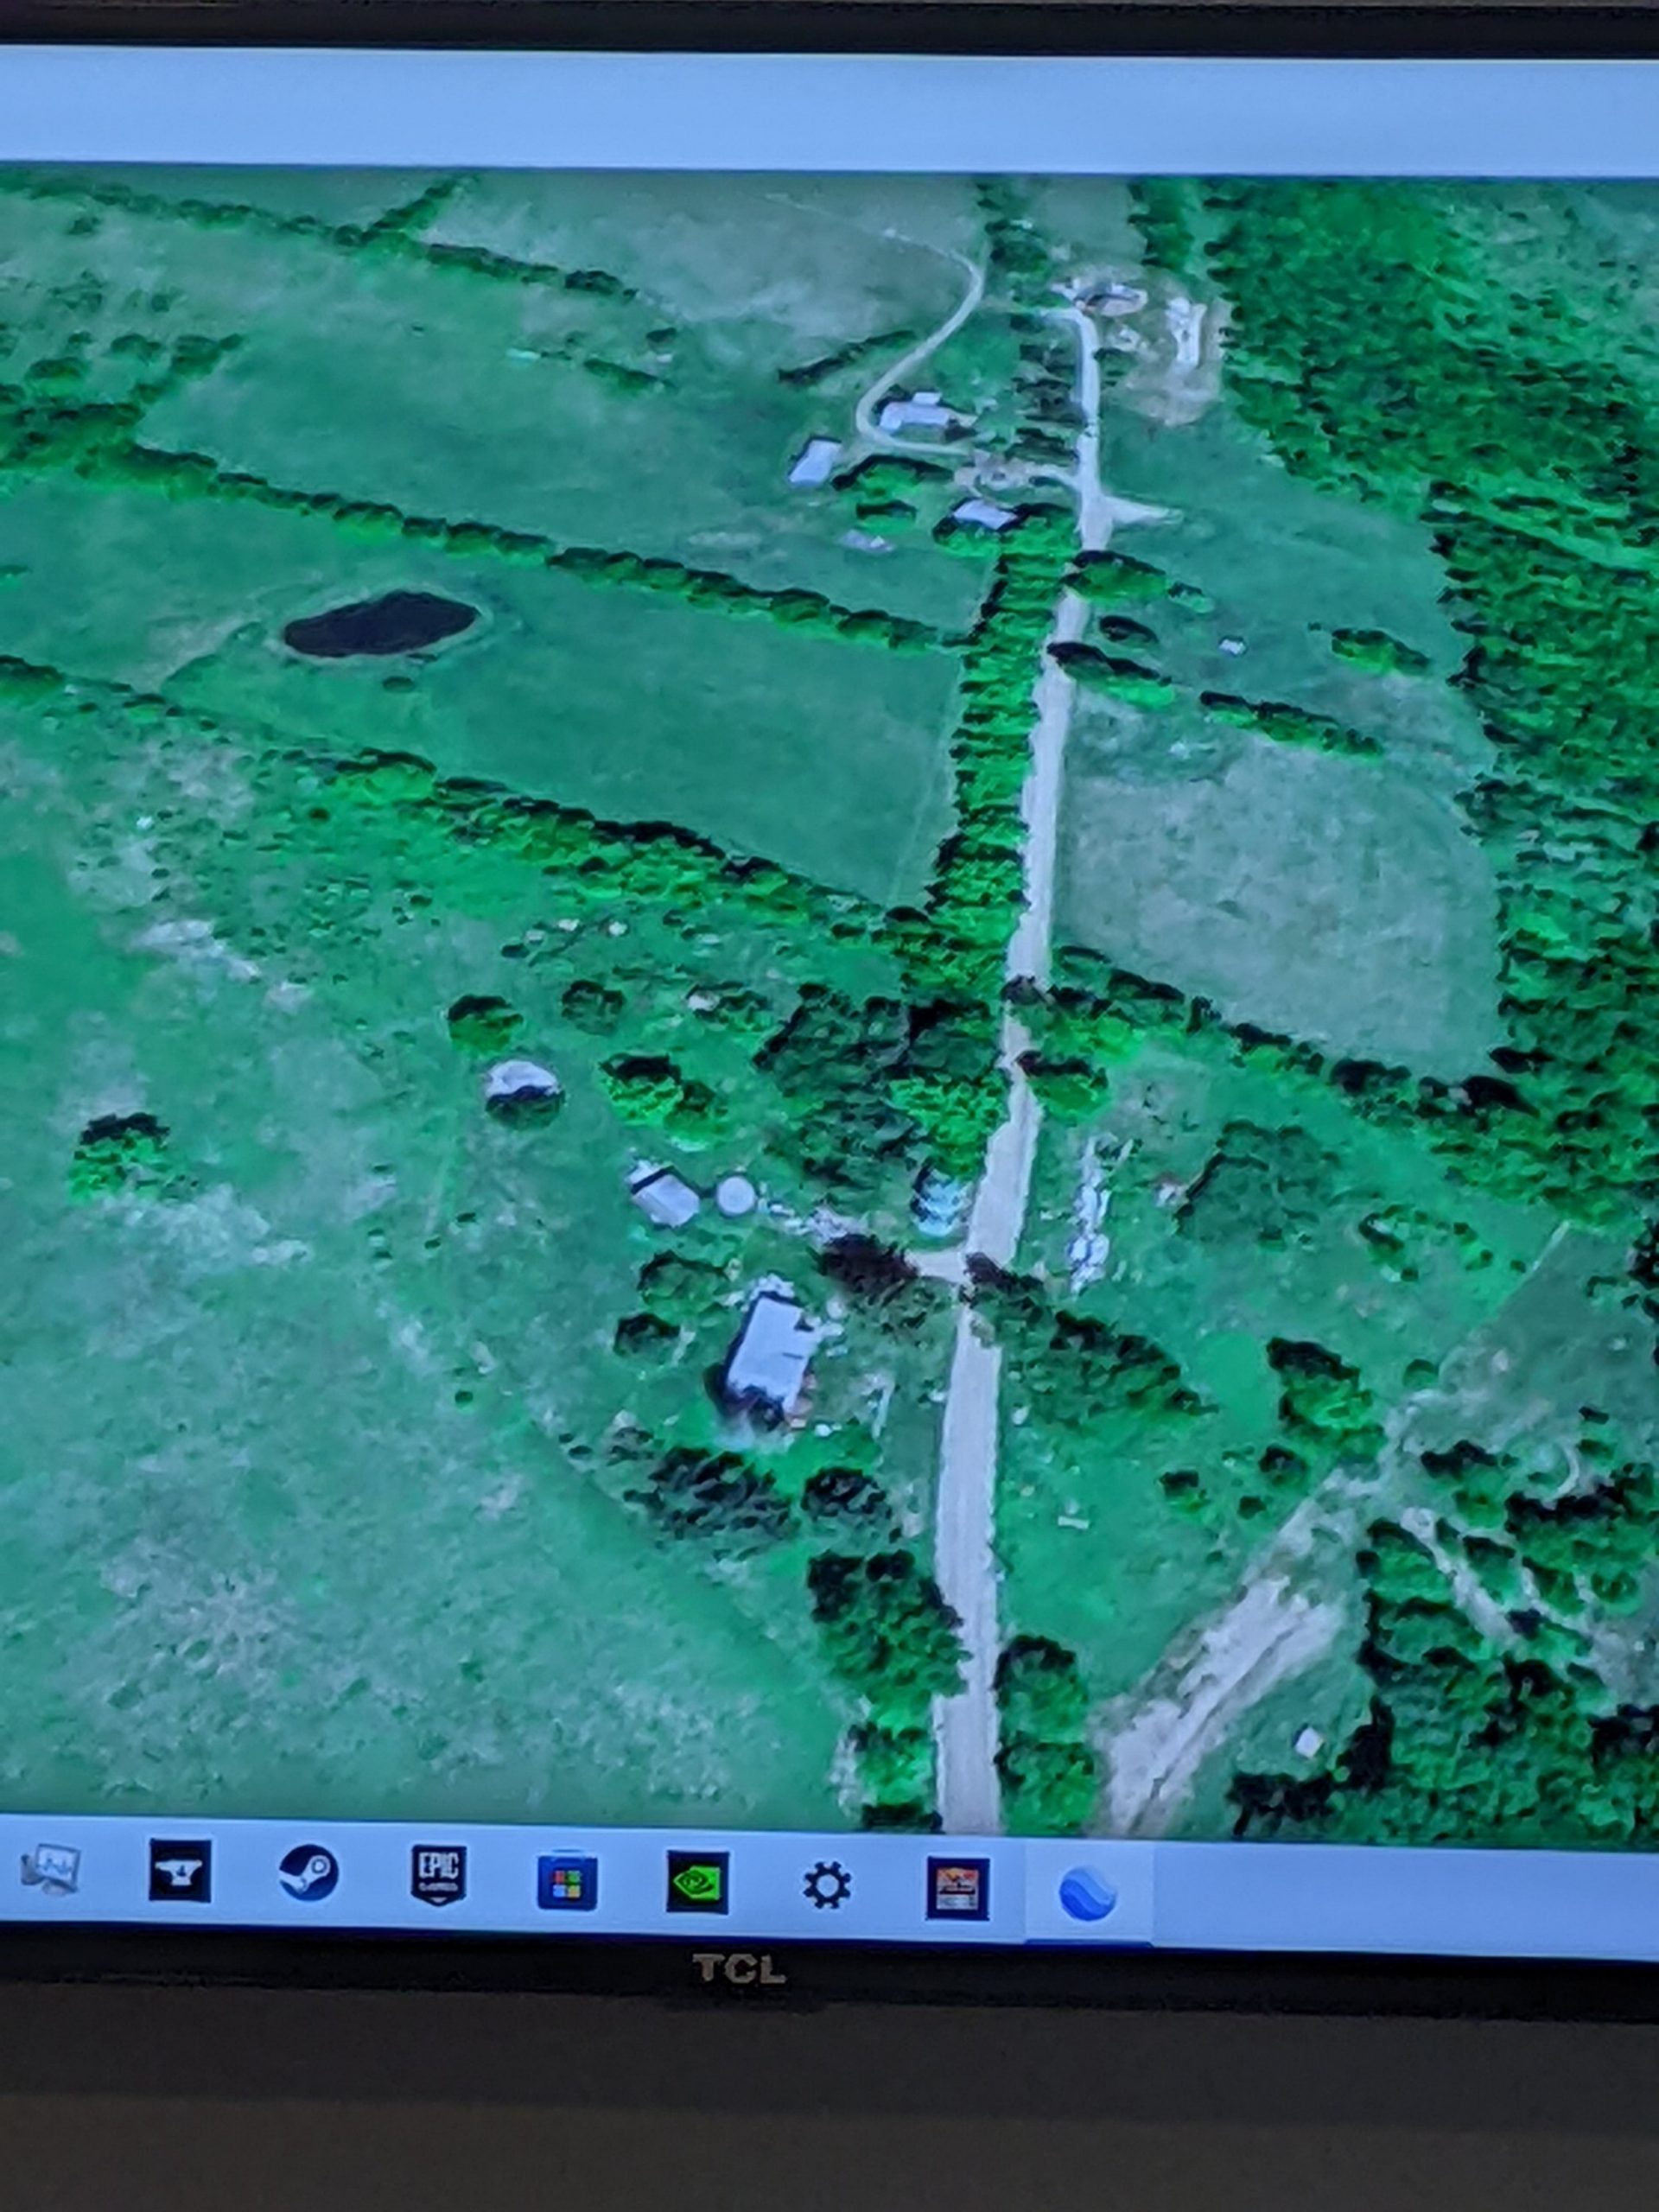1659x2212 pixels.
Task: Select the Google Earth taskbar icon
Action: pos(1086,1895)
